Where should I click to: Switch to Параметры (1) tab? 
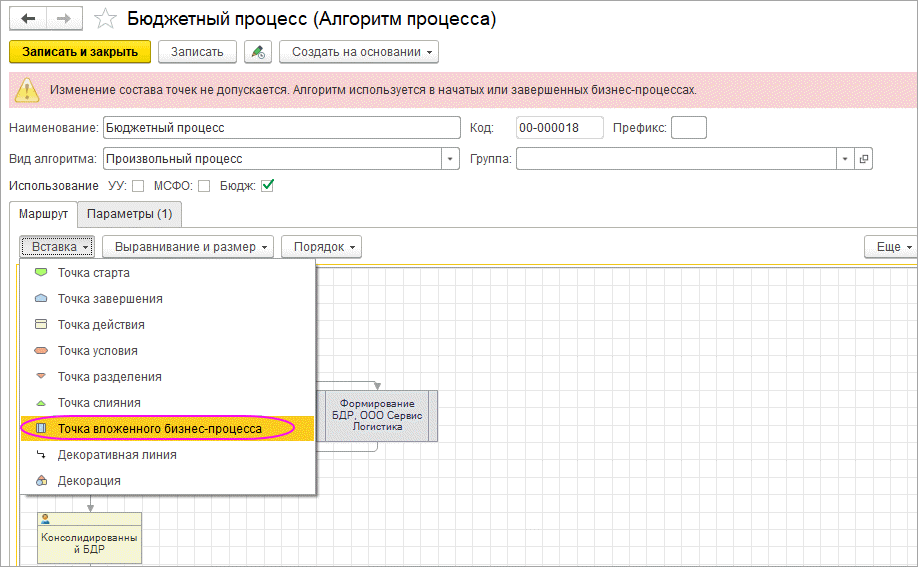click(x=129, y=214)
